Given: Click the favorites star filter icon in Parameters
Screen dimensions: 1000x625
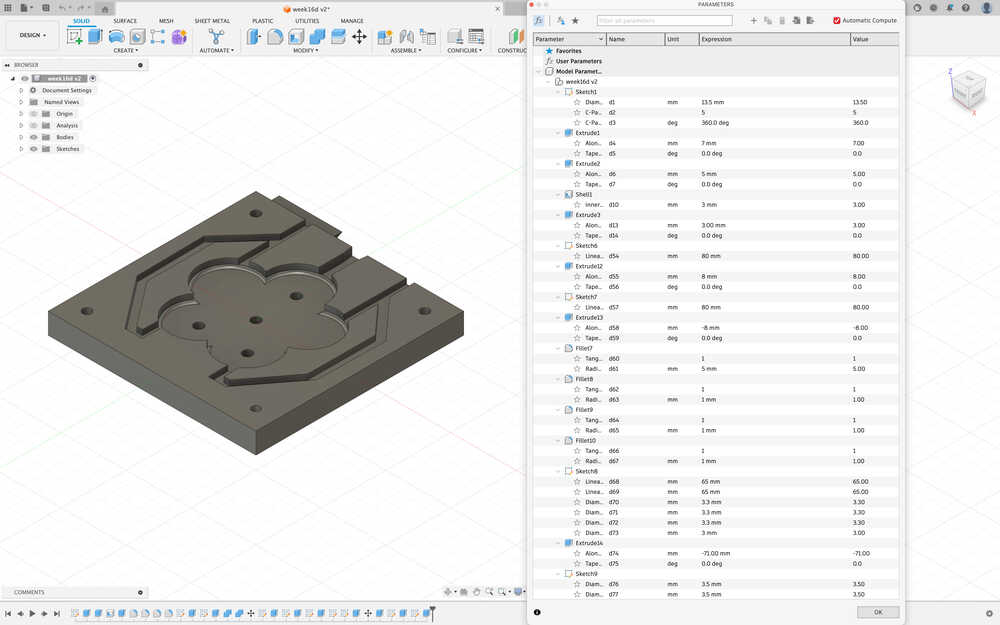Looking at the screenshot, I should point(575,20).
